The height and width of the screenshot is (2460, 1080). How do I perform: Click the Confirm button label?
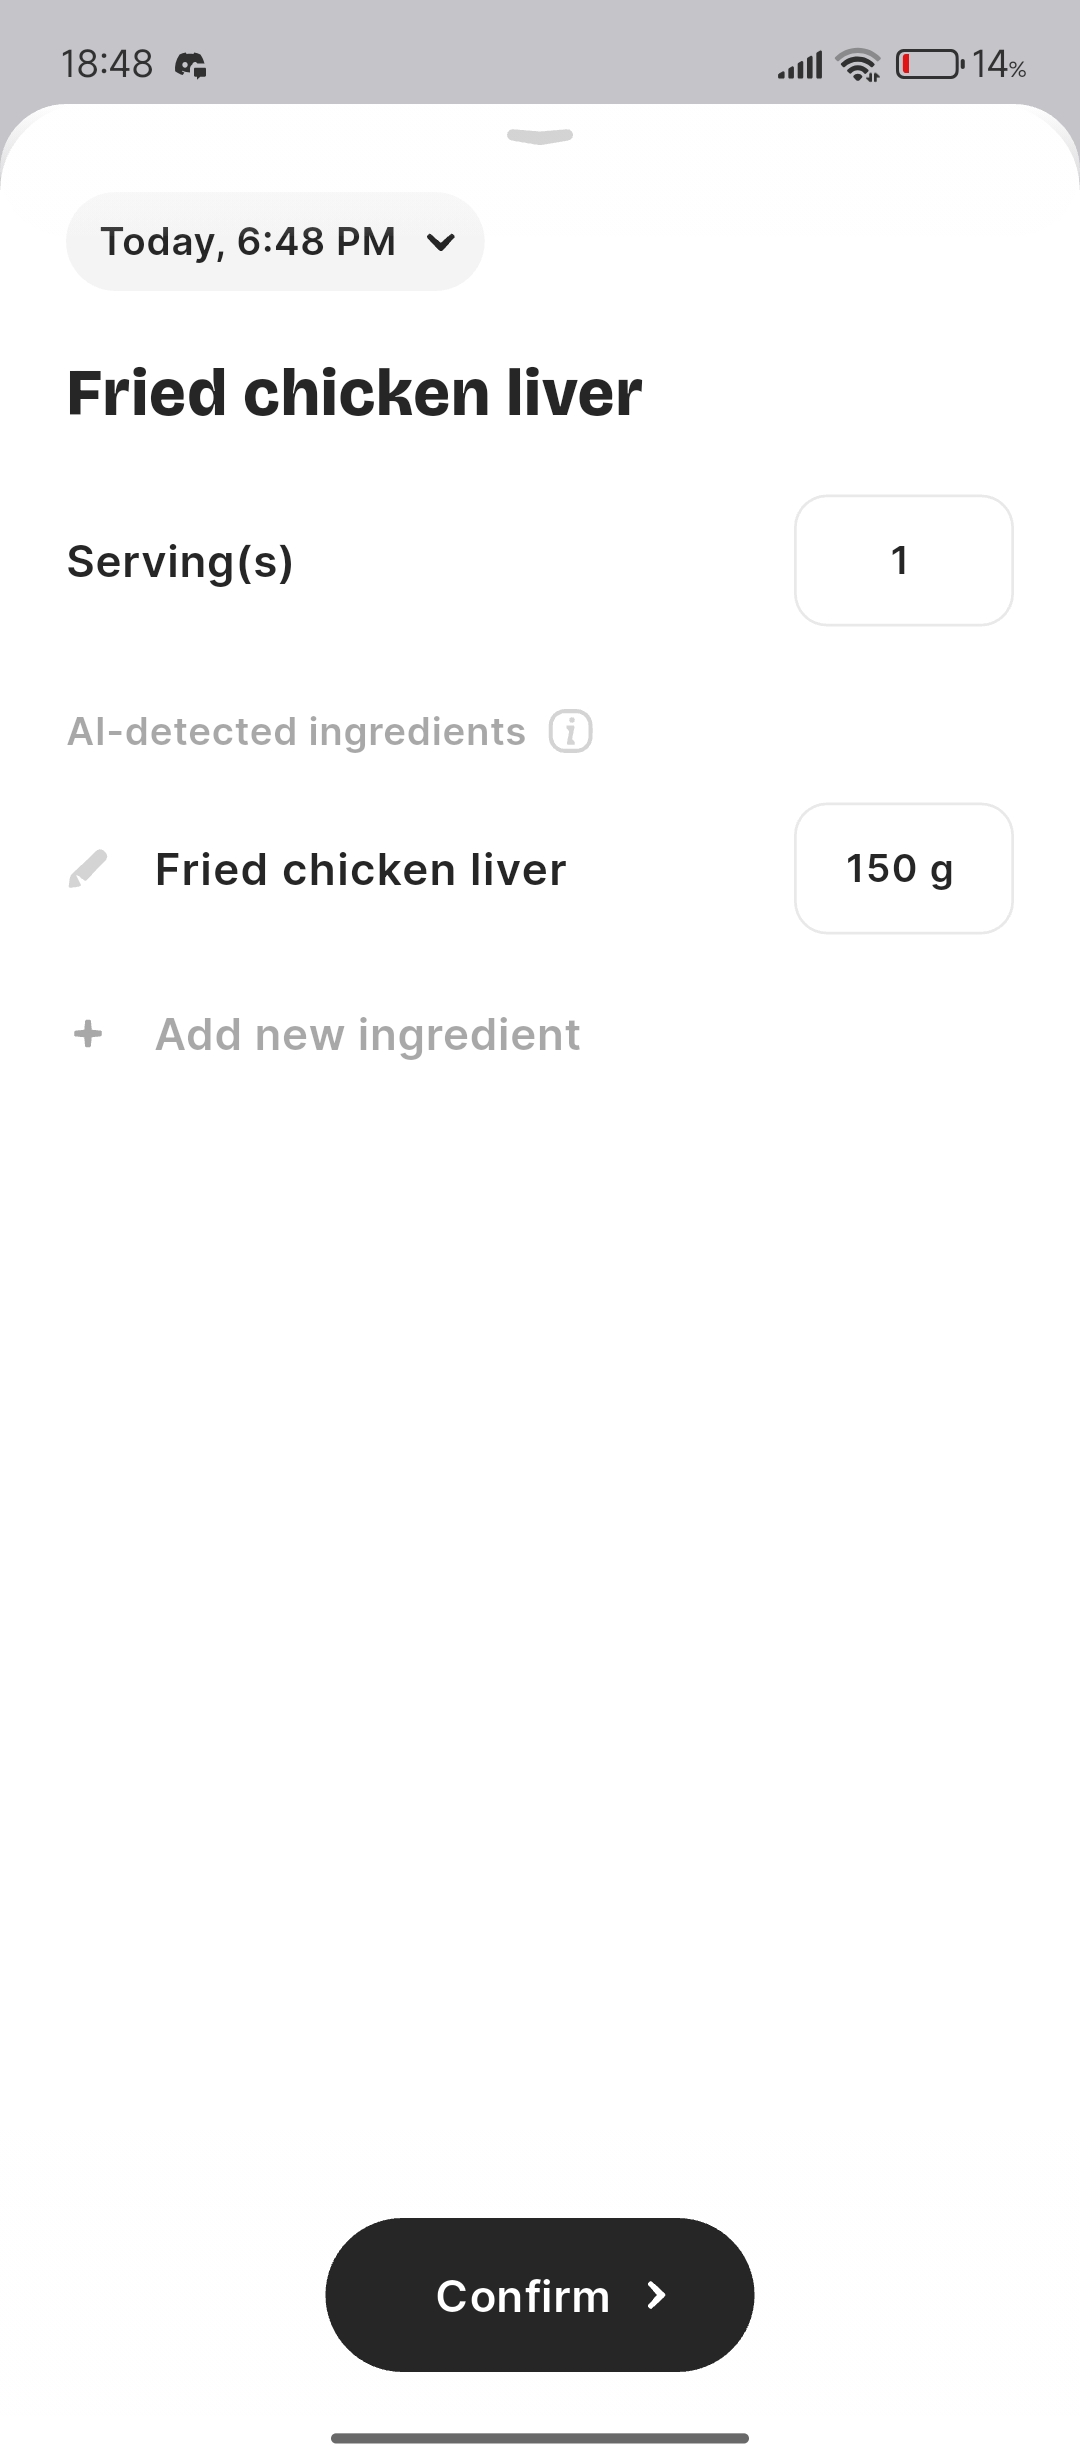(523, 2295)
